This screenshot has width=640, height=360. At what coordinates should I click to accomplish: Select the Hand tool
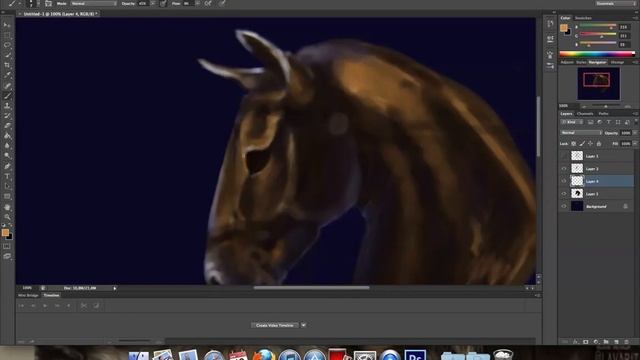click(x=7, y=207)
